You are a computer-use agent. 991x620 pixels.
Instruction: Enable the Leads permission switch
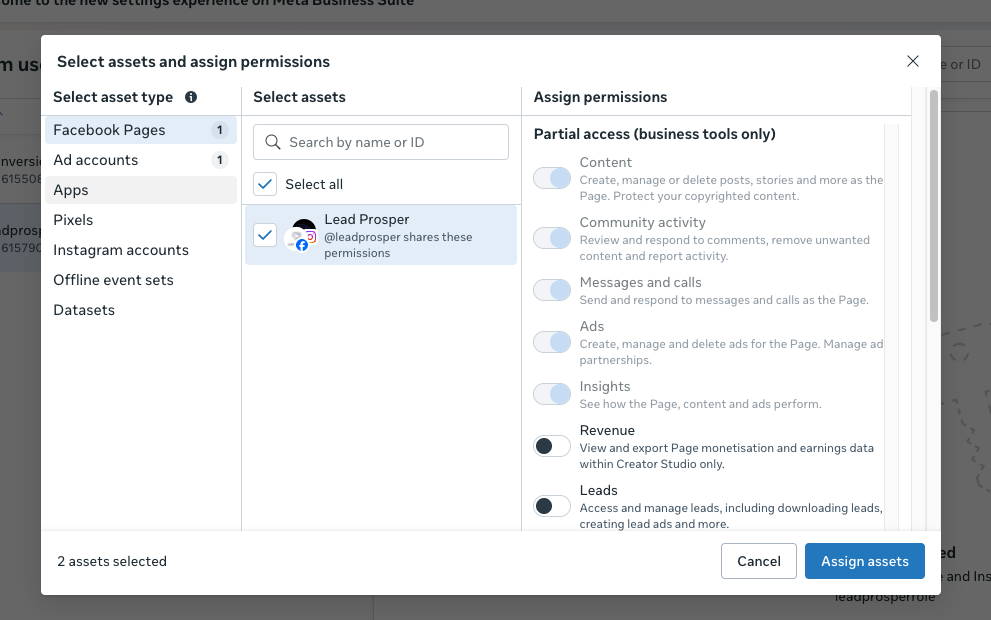point(552,506)
